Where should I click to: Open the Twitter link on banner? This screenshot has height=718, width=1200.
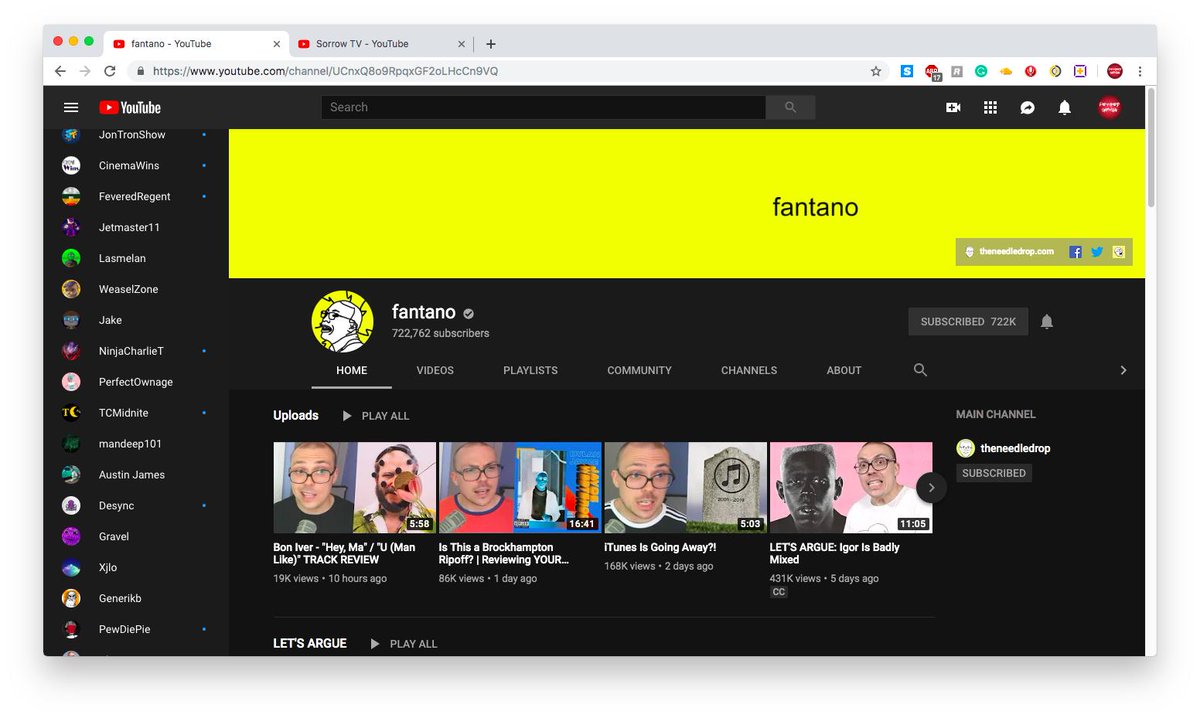pyautogui.click(x=1097, y=252)
